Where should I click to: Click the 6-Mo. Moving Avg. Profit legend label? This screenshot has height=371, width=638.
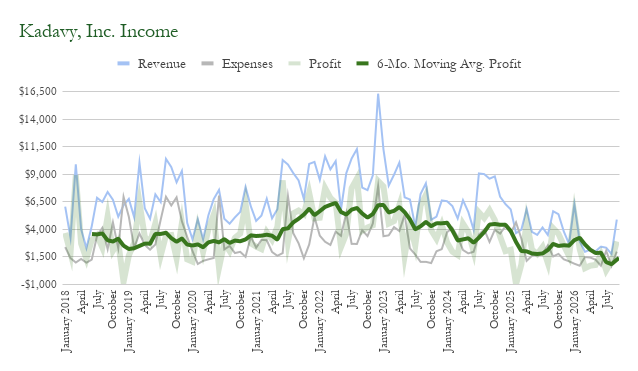point(449,64)
